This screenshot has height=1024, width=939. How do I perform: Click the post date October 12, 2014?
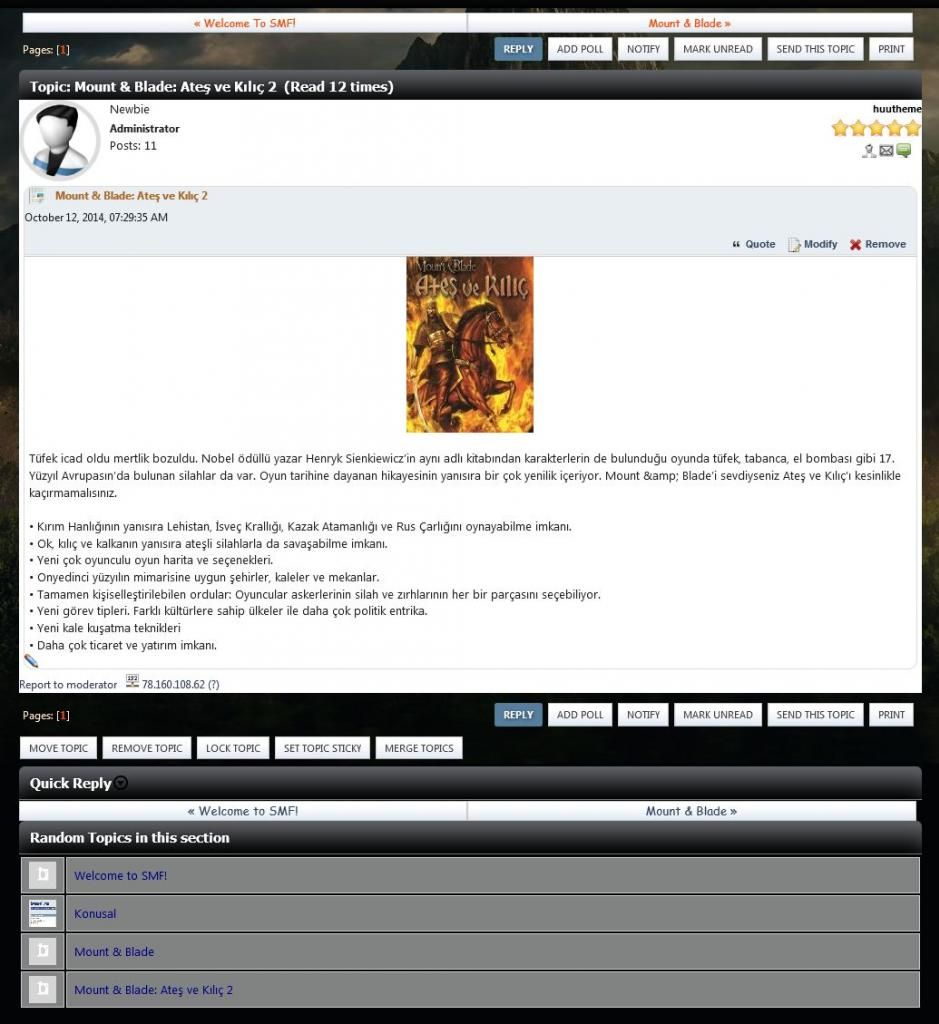[x=96, y=217]
